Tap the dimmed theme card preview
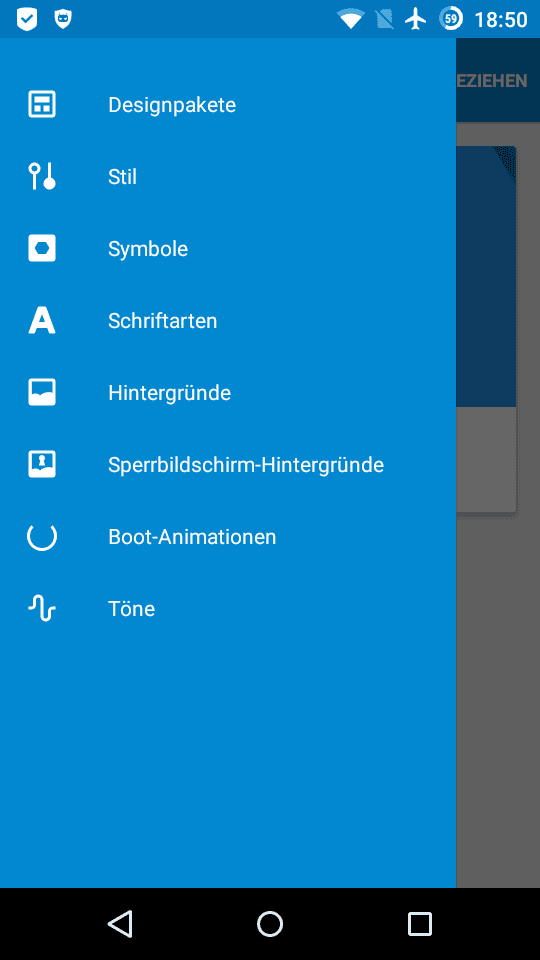 pyautogui.click(x=486, y=329)
